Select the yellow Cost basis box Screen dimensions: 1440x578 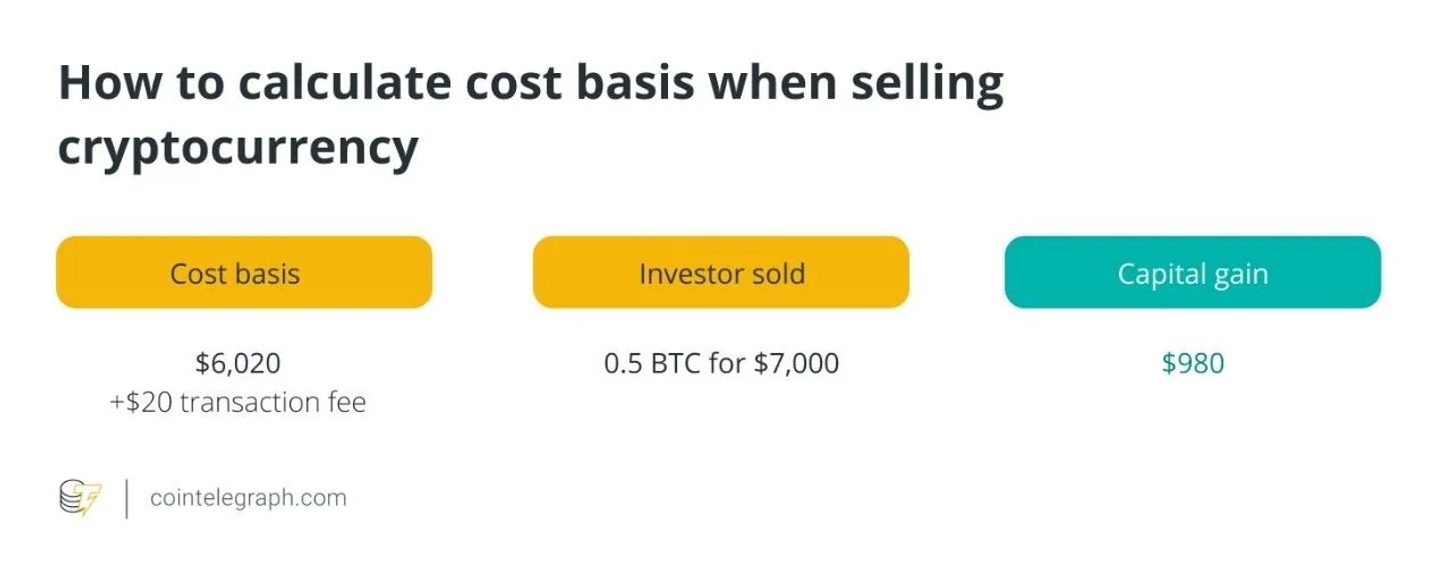coord(244,272)
